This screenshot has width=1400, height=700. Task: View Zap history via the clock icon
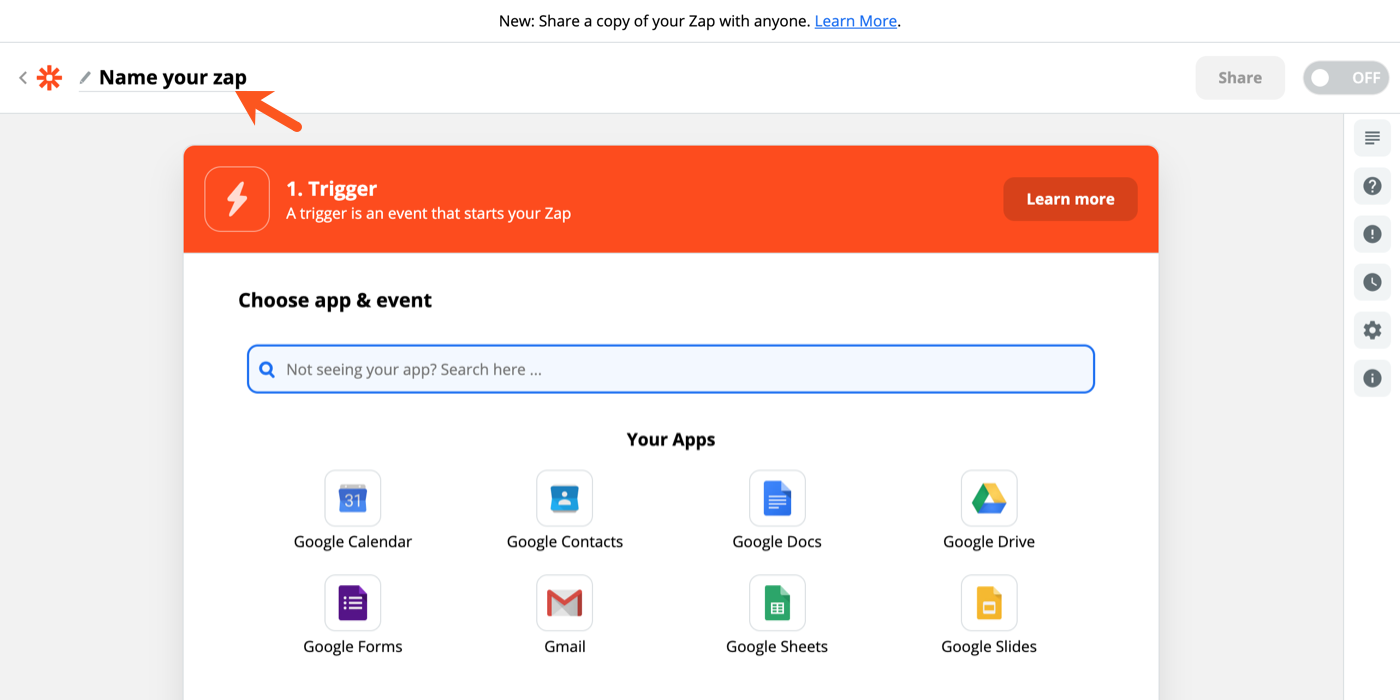tap(1372, 281)
